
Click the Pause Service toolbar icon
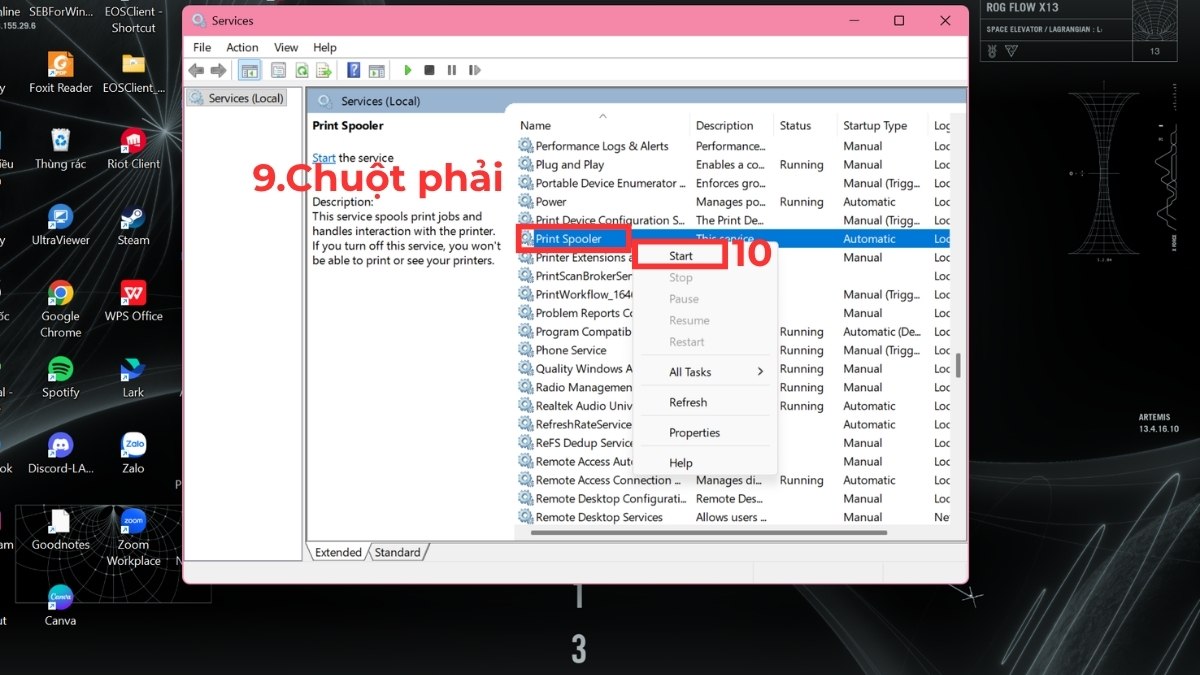click(451, 70)
